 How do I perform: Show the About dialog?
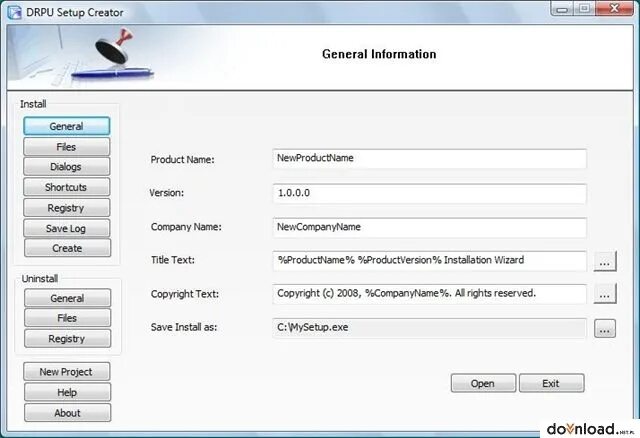(x=67, y=413)
